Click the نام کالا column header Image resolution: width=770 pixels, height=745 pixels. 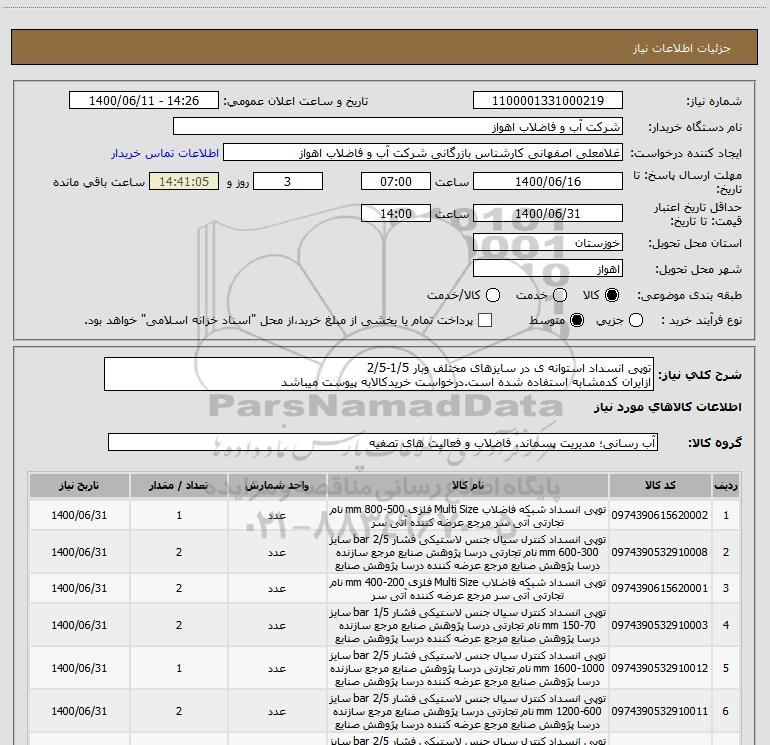point(468,485)
